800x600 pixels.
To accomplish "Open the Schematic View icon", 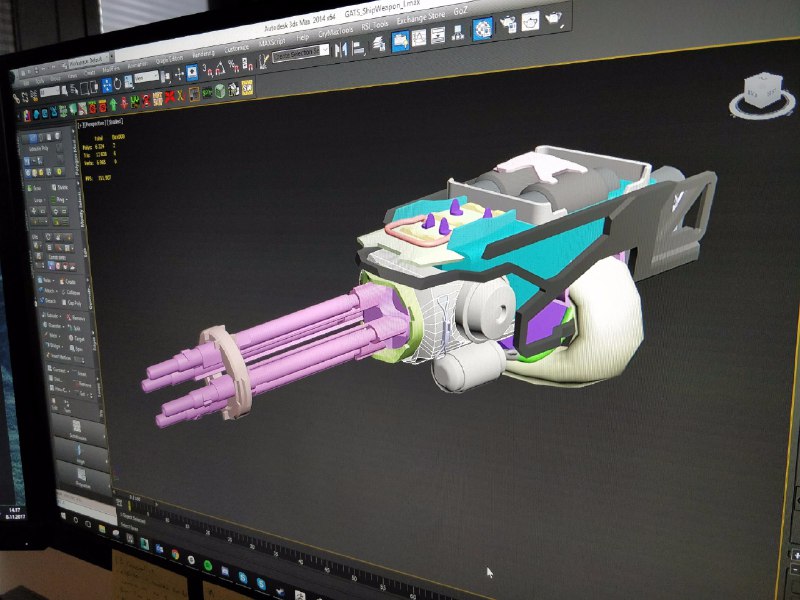I will [x=458, y=33].
